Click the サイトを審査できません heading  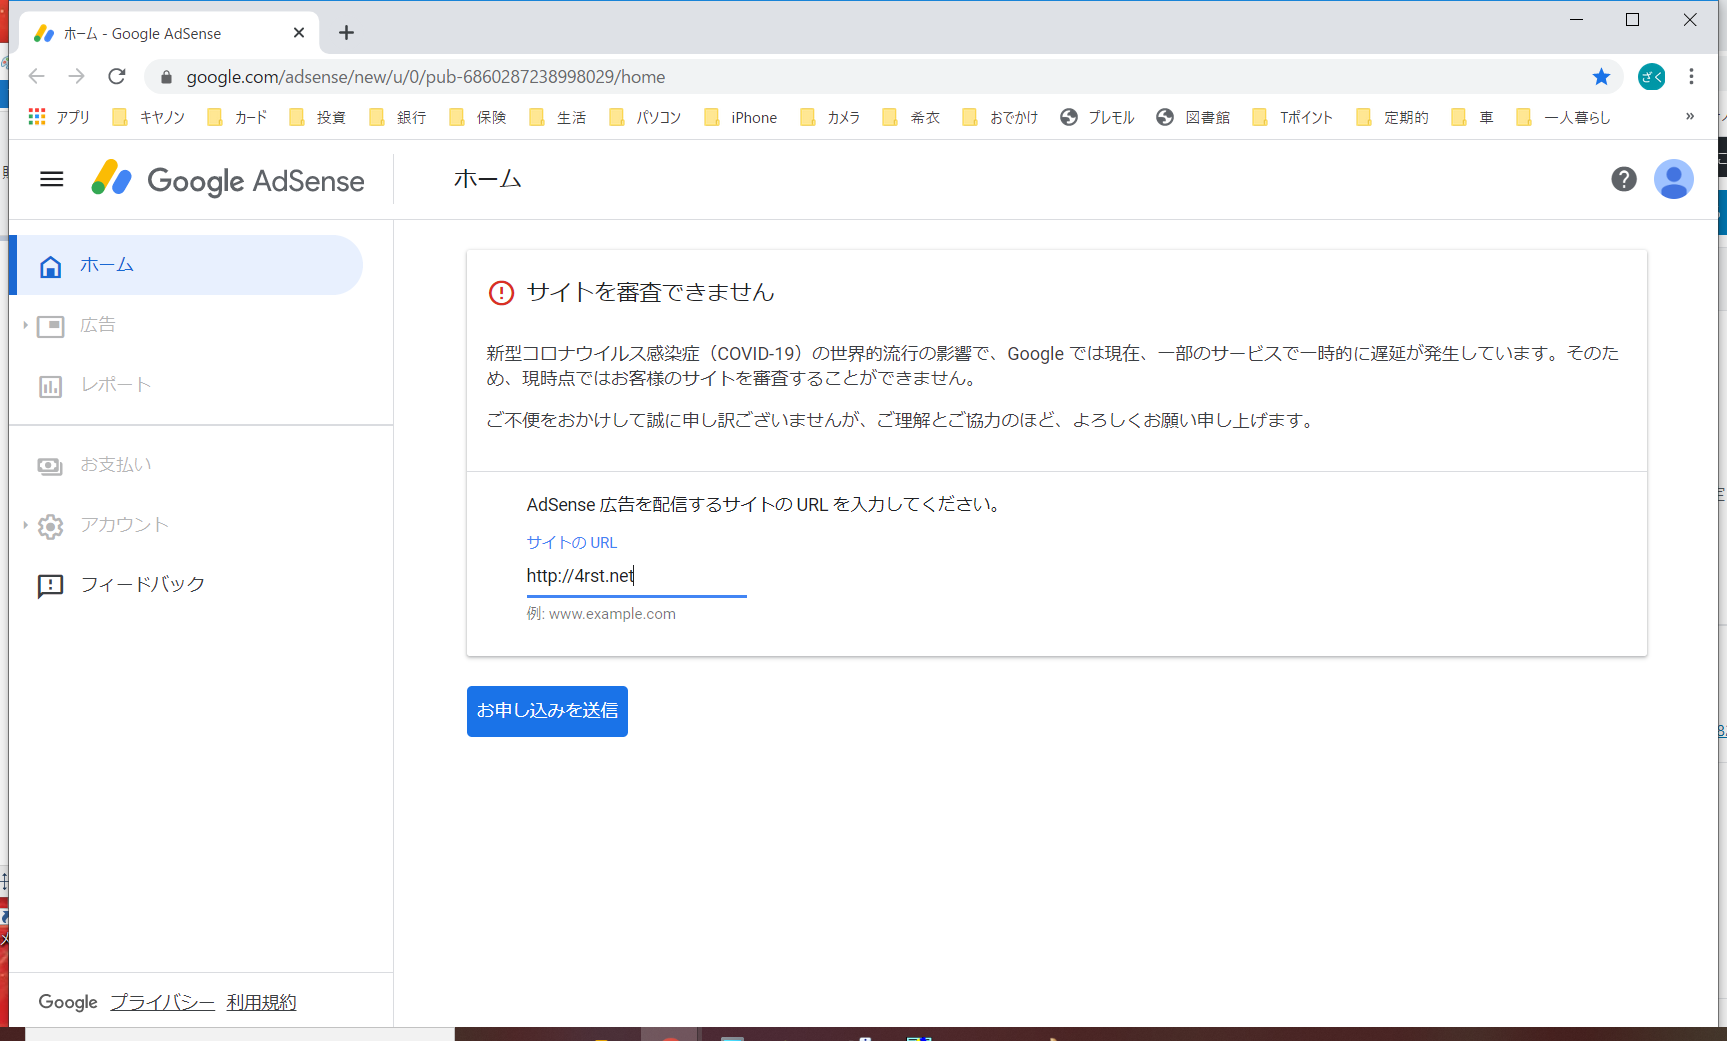[651, 292]
